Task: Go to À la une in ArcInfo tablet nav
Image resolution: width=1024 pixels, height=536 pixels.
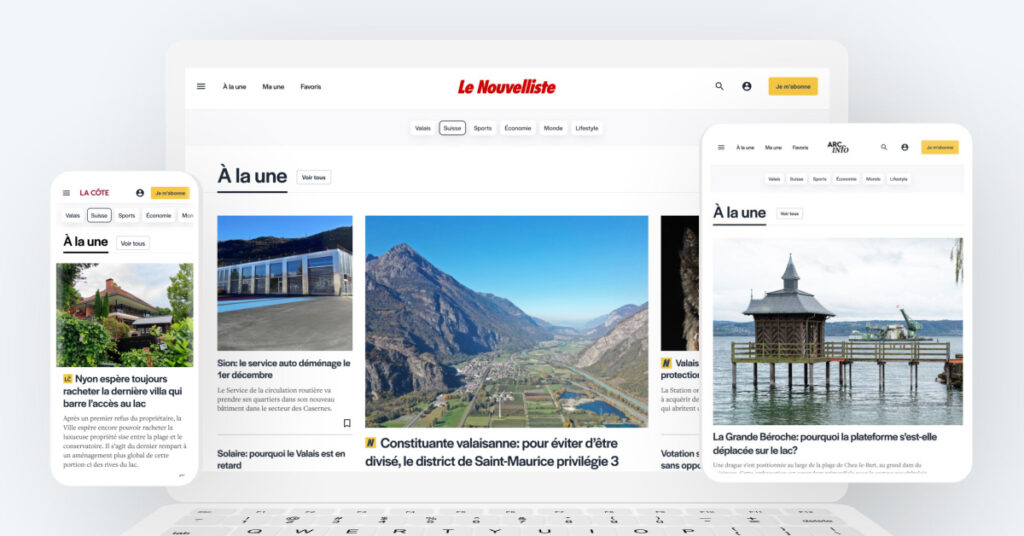Action: 745,148
